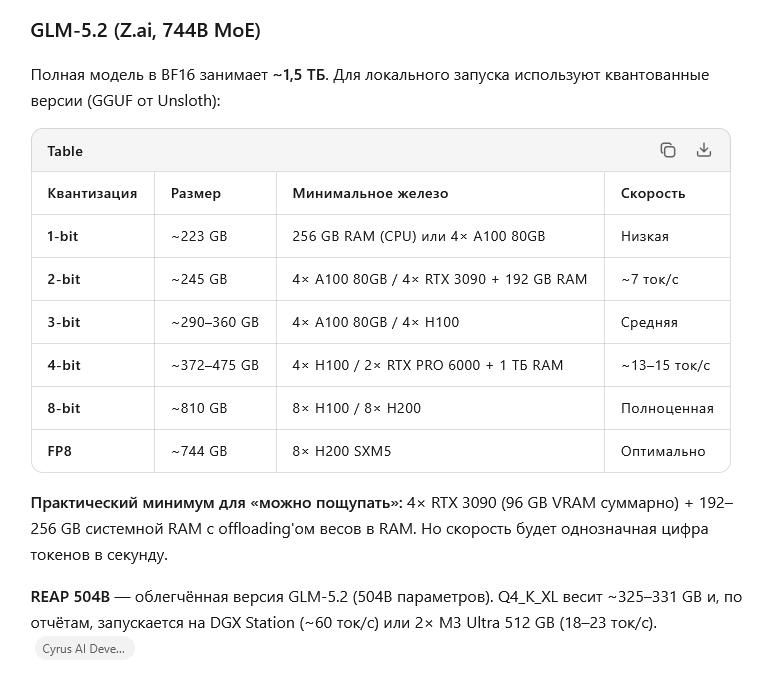Image resolution: width=773 pixels, height=676 pixels.
Task: Copy the table with the copy icon
Action: click(668, 150)
